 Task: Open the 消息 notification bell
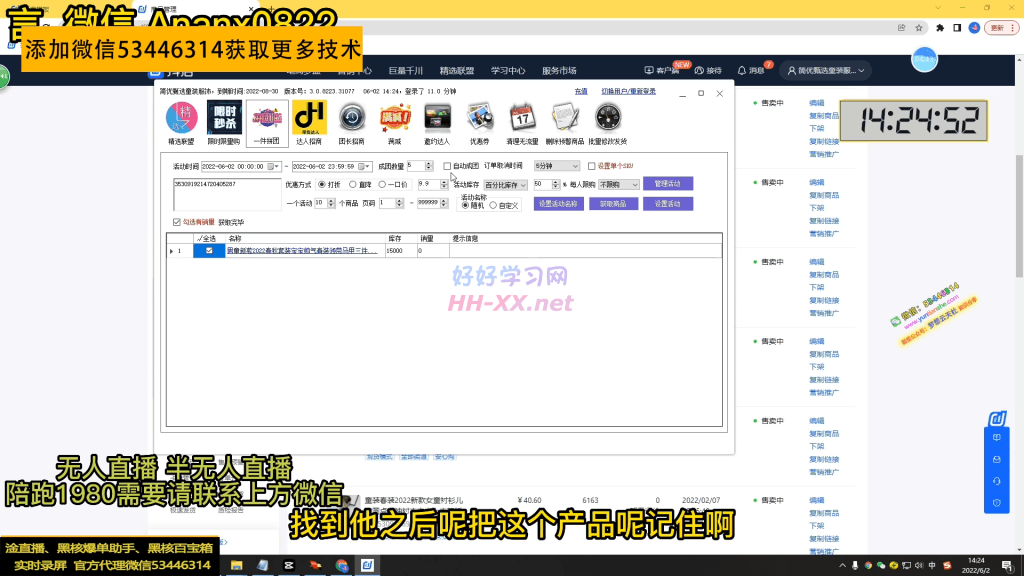click(751, 71)
